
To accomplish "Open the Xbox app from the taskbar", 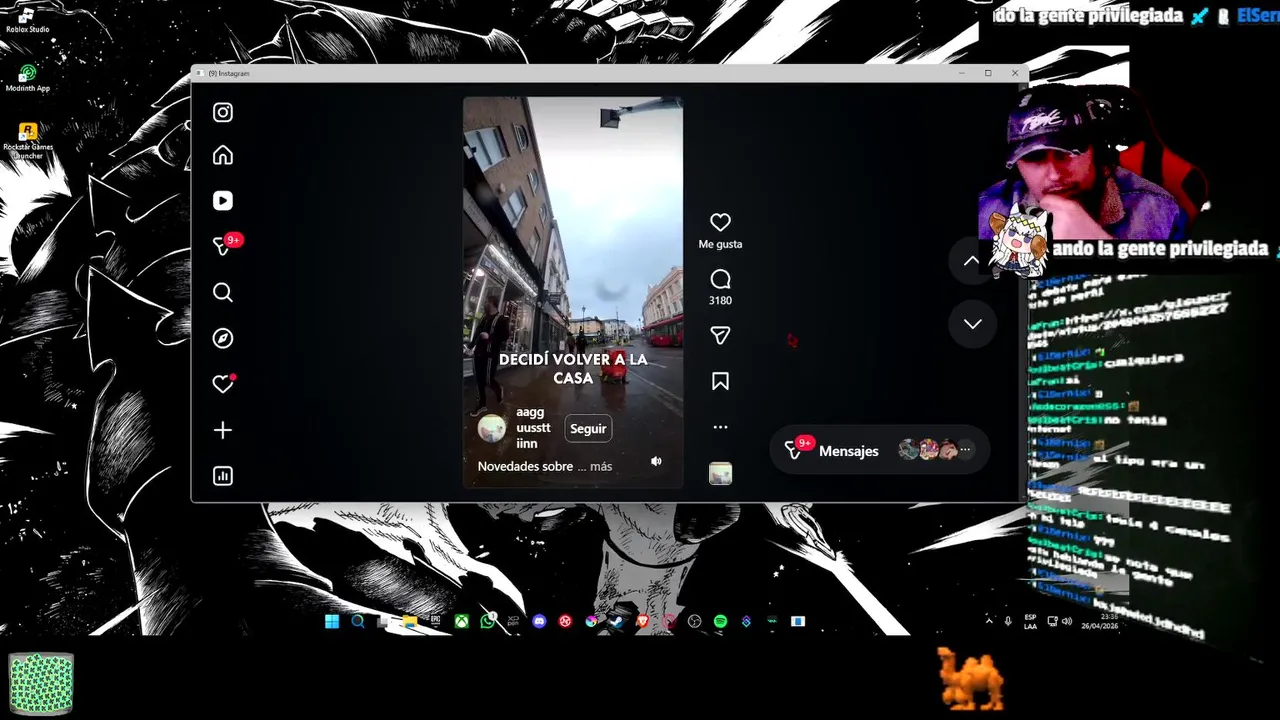I will tap(462, 621).
